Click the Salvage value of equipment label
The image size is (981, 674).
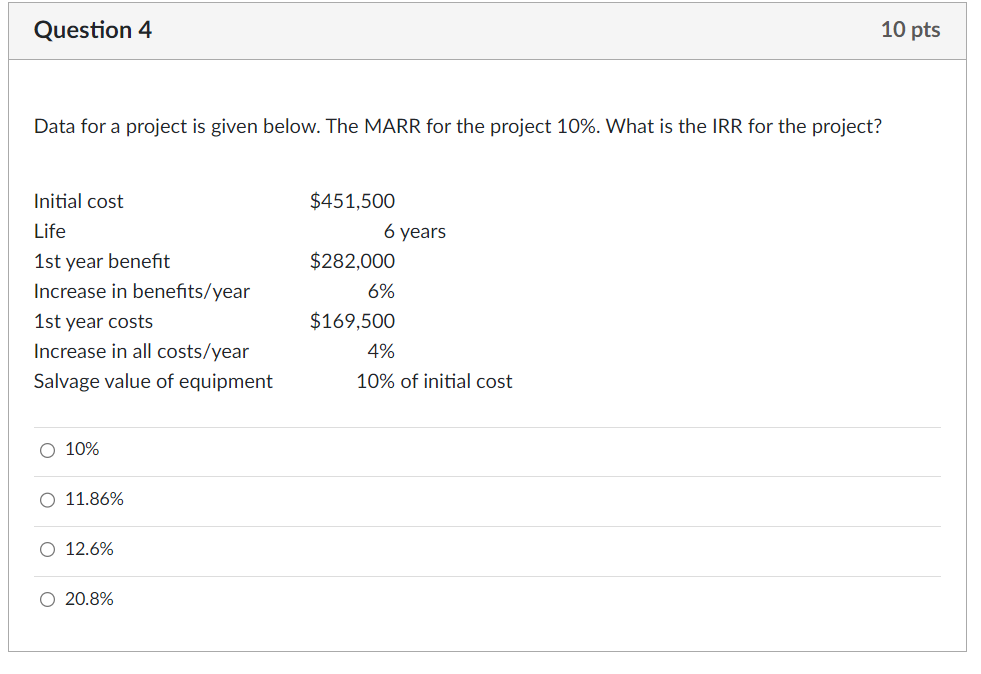153,381
